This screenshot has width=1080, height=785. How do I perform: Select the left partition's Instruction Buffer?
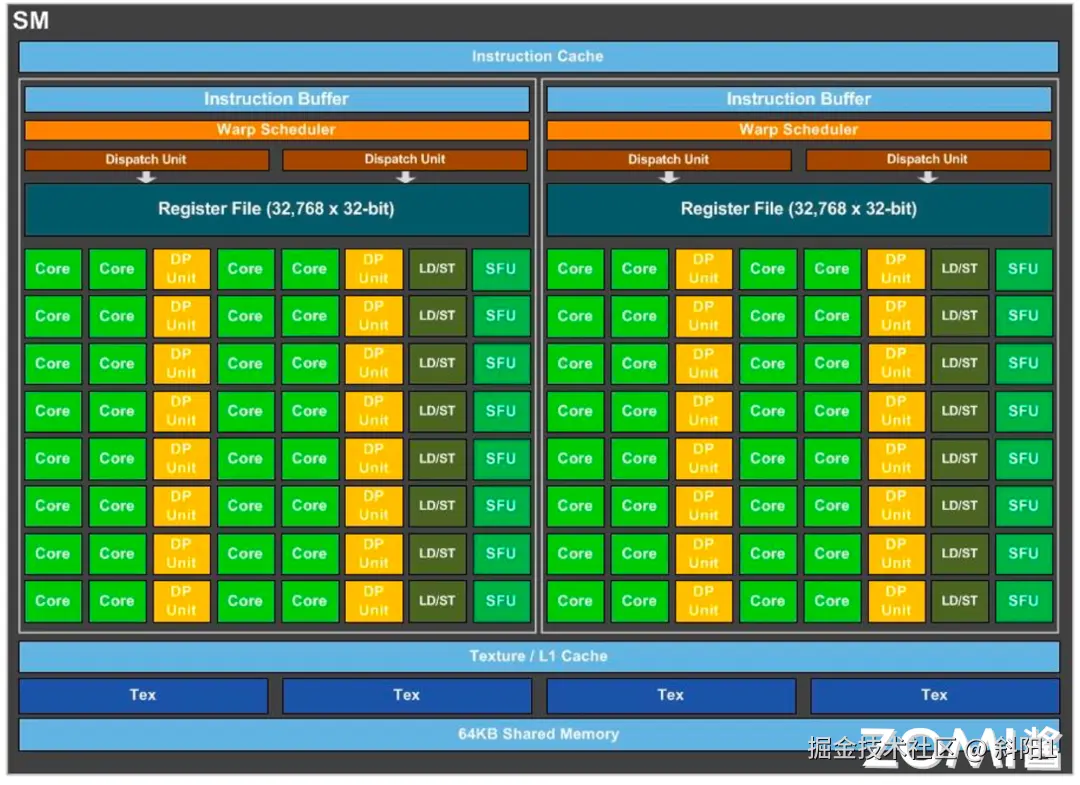pos(276,99)
